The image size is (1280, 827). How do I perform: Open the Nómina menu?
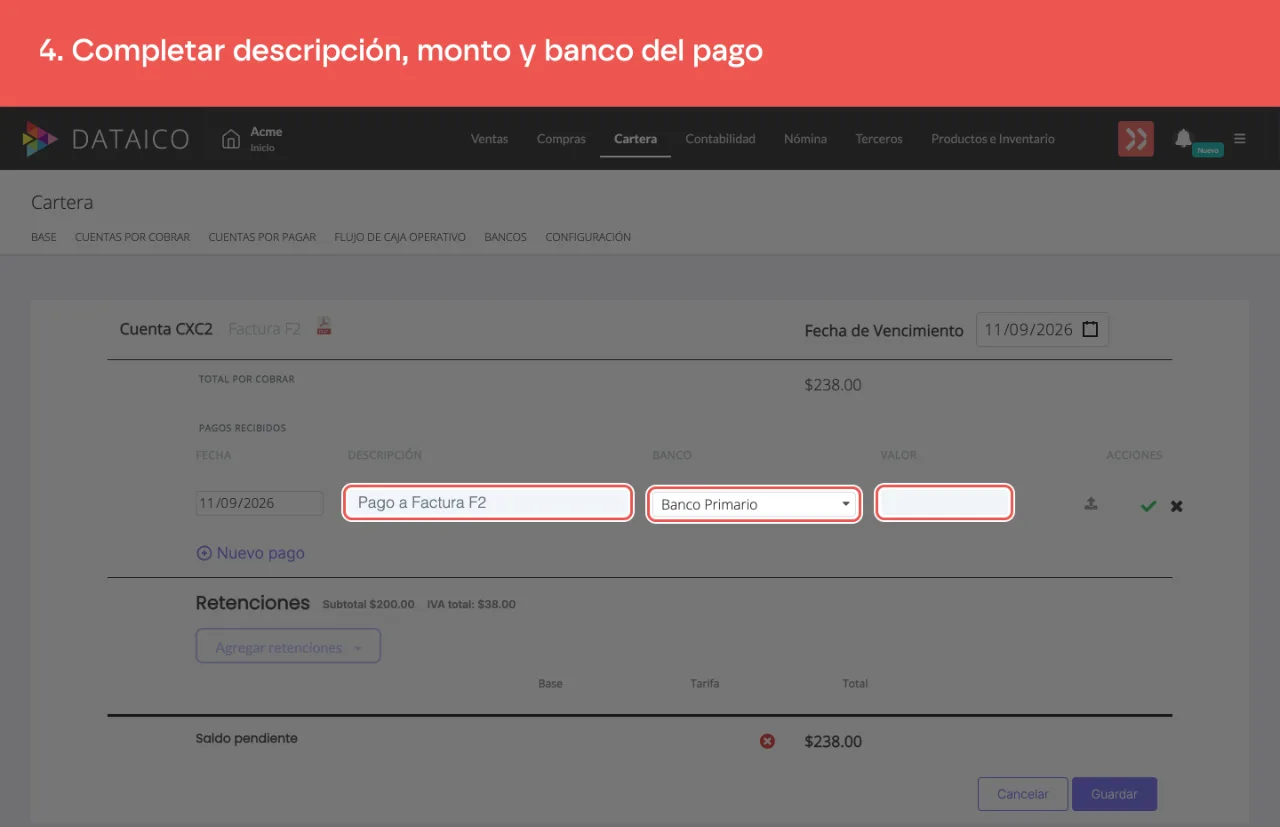[x=805, y=139]
